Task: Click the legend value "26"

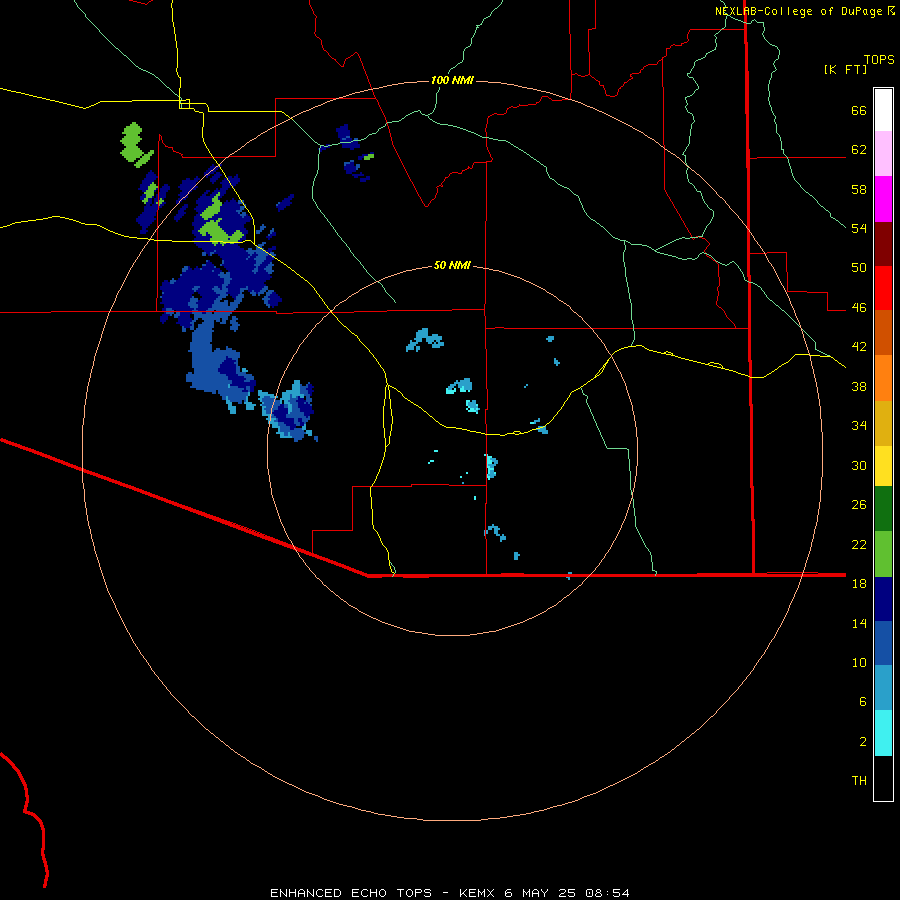Action: [x=859, y=505]
